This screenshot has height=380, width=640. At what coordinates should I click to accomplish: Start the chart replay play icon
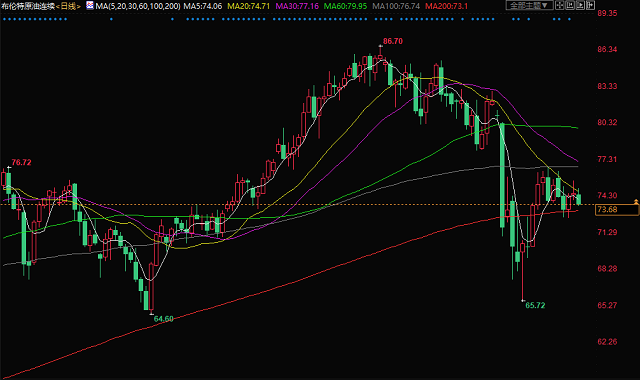point(580,5)
